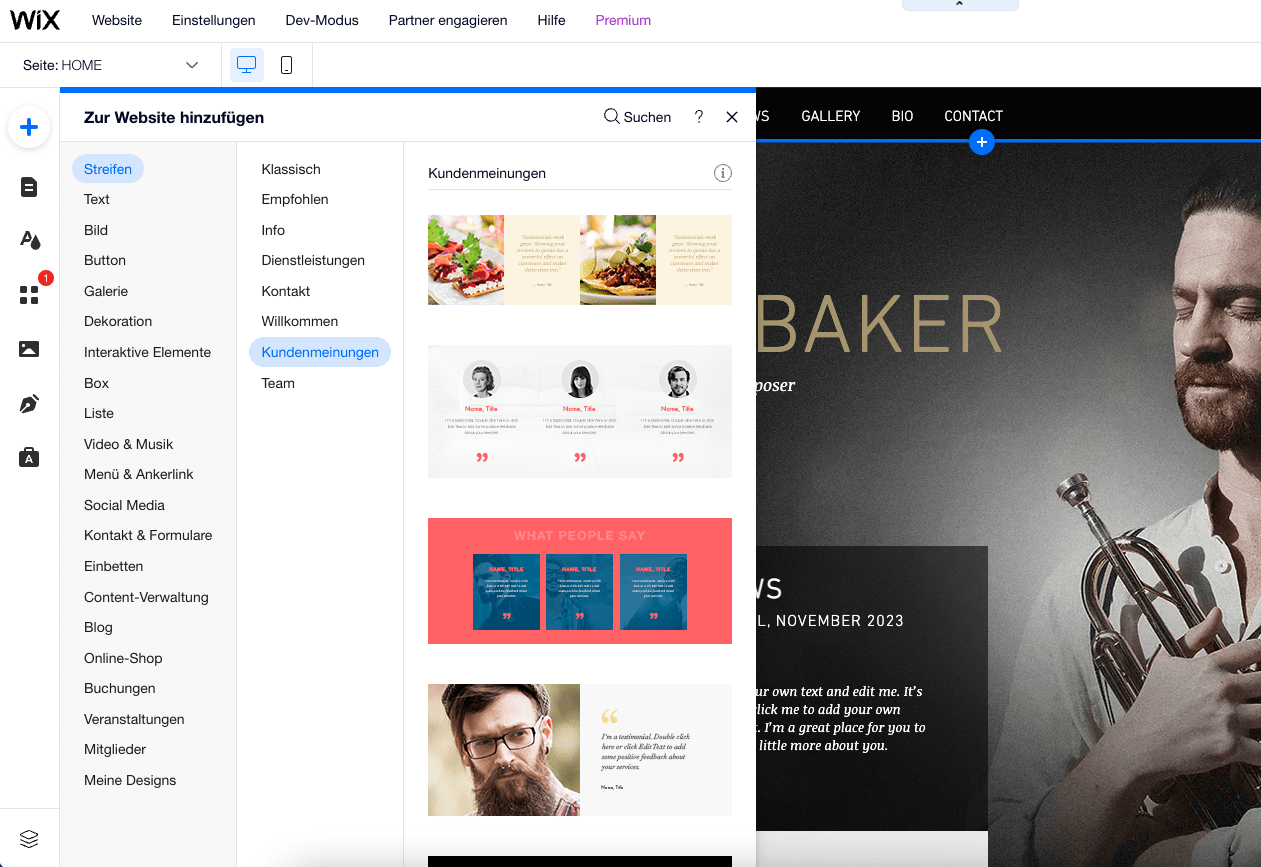Select the Einbetten category

point(114,566)
